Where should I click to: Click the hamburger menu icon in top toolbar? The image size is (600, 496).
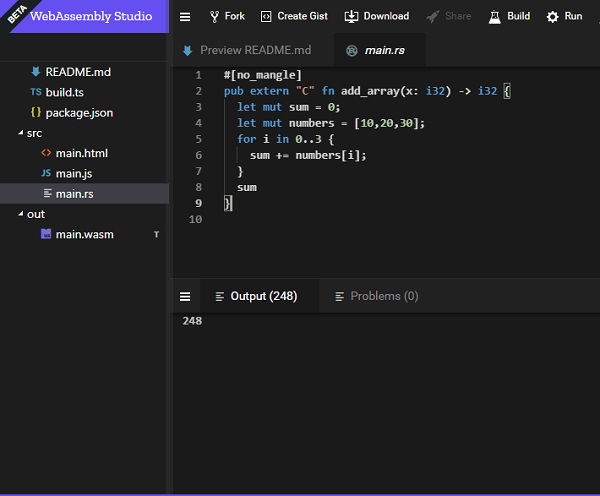coord(185,17)
